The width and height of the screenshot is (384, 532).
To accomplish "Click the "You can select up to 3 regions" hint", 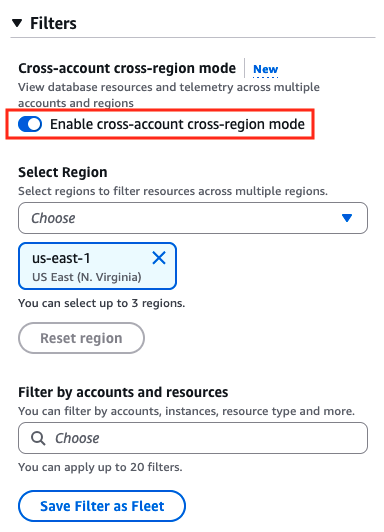I will [102, 303].
